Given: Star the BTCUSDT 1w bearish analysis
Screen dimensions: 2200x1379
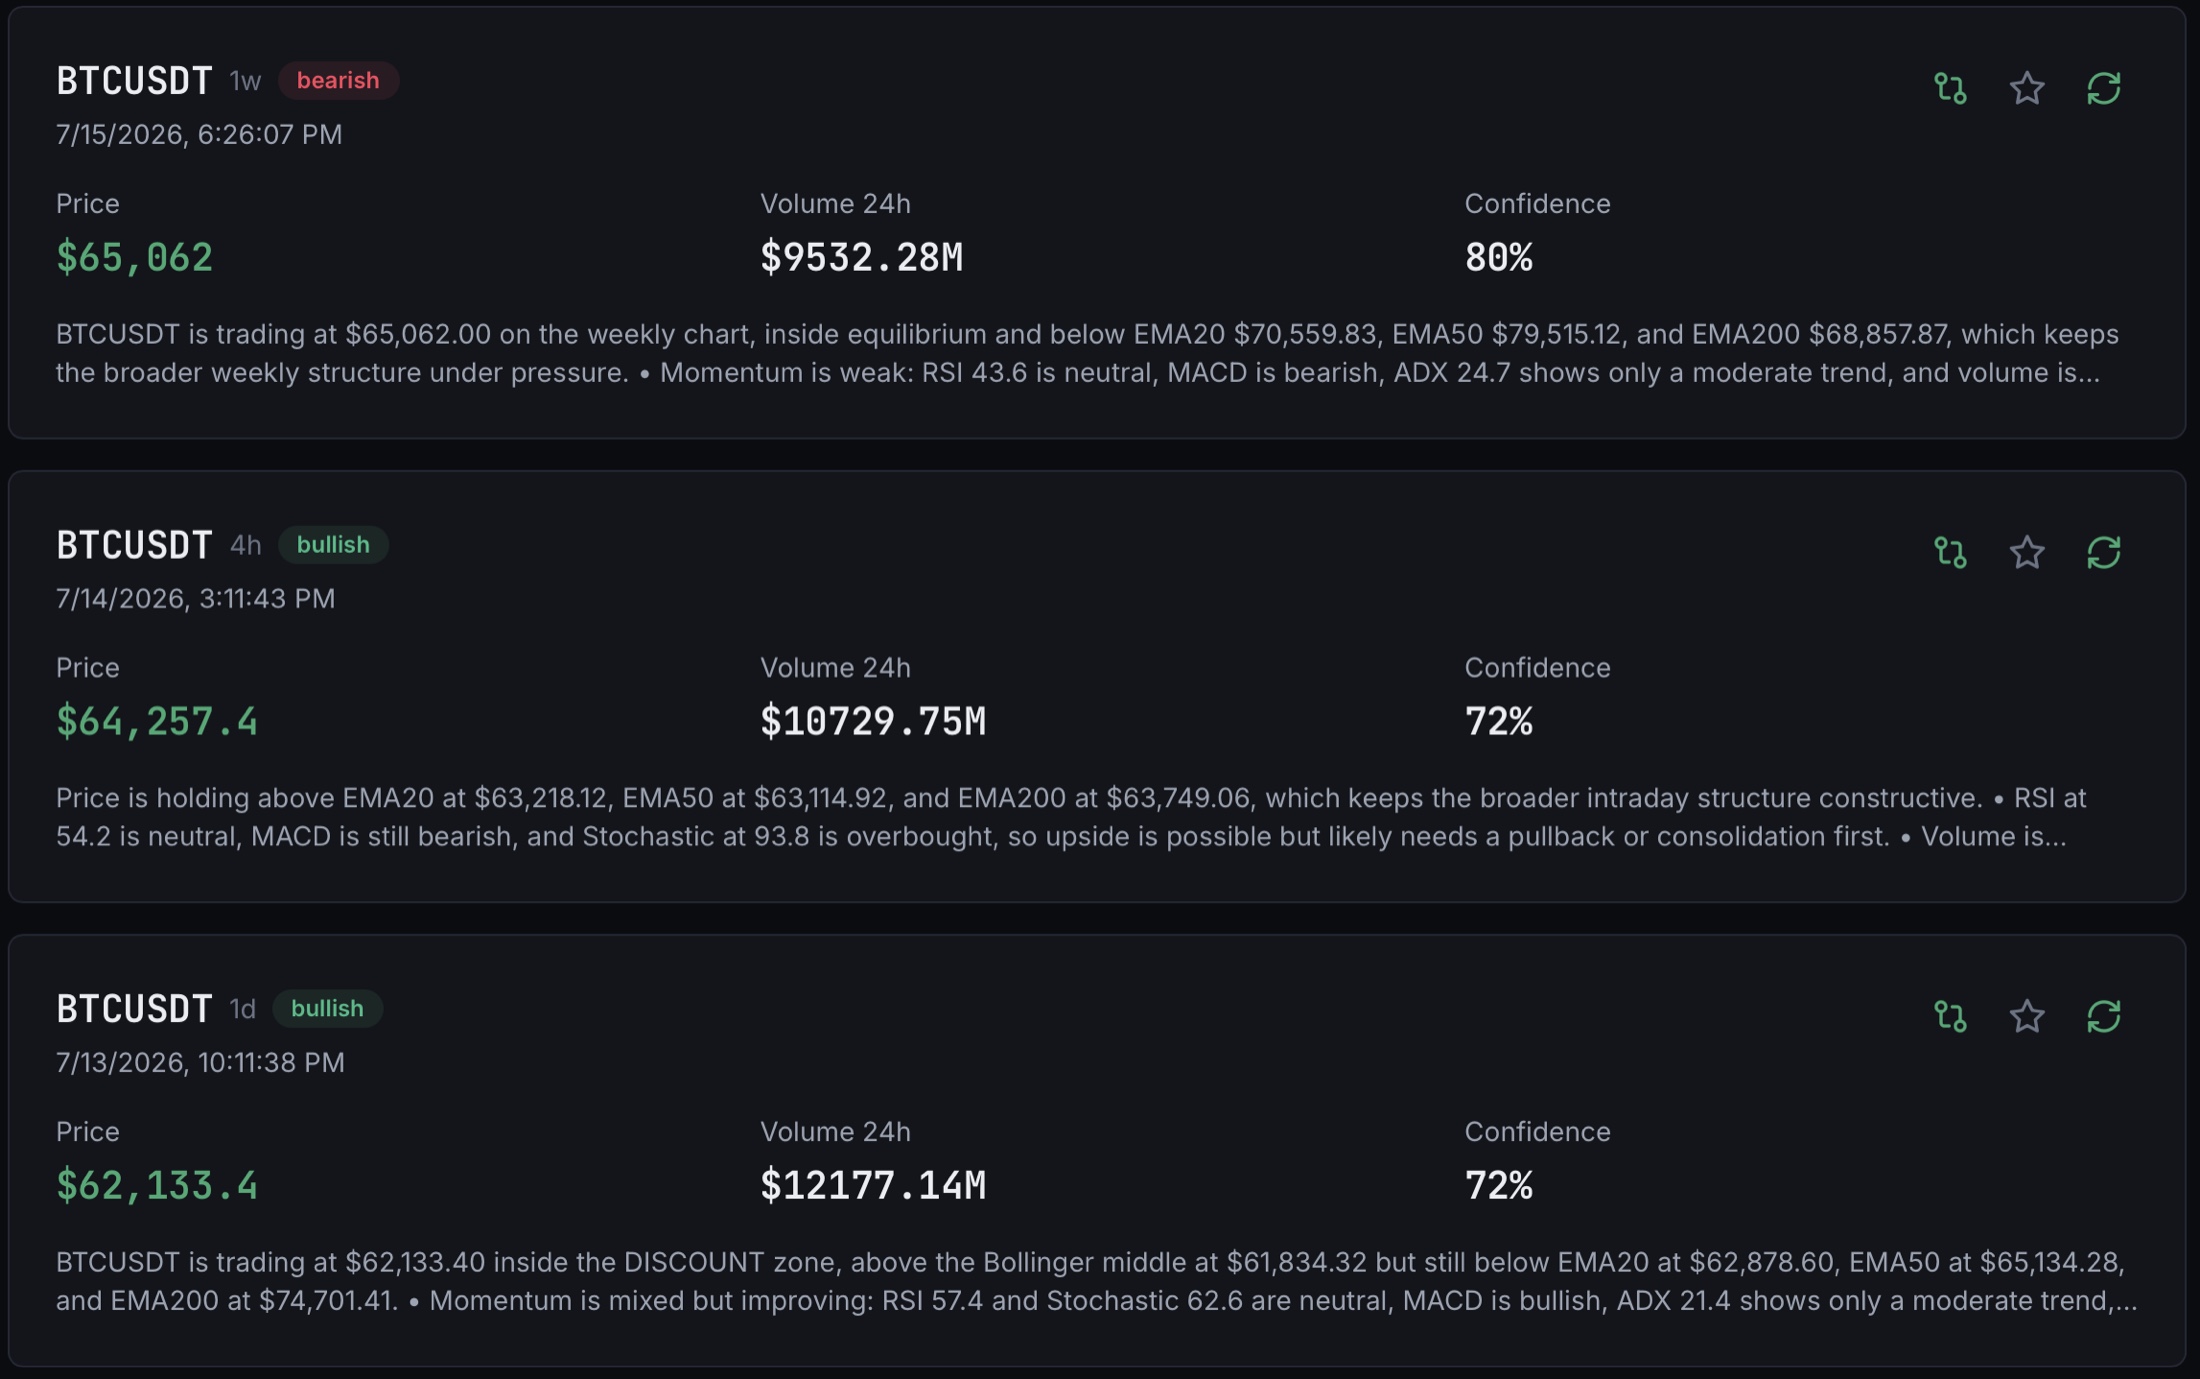Looking at the screenshot, I should [2027, 88].
